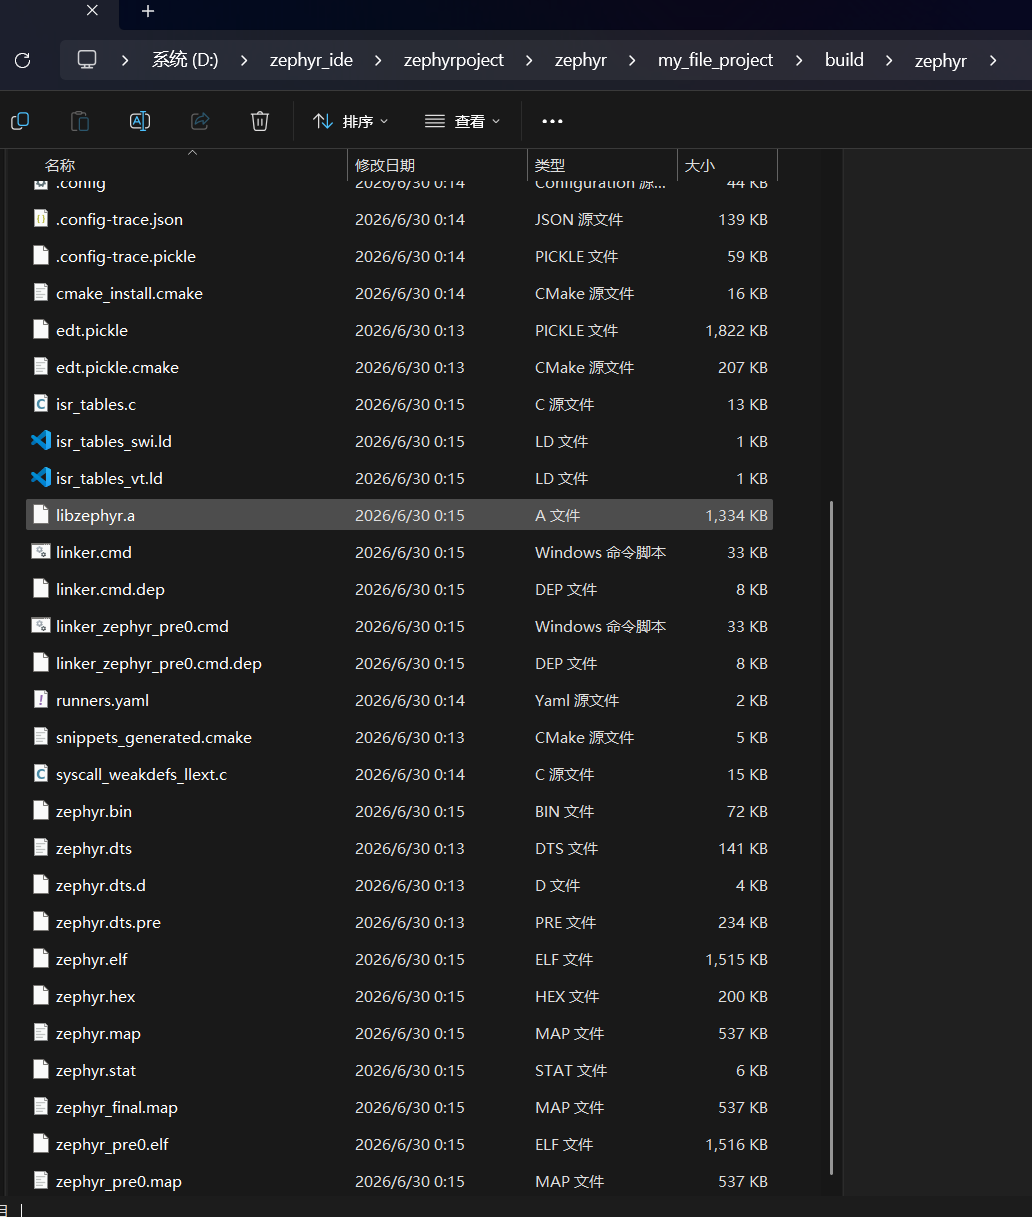This screenshot has width=1032, height=1217.
Task: Sort by 大小 column header
Action: click(x=700, y=165)
